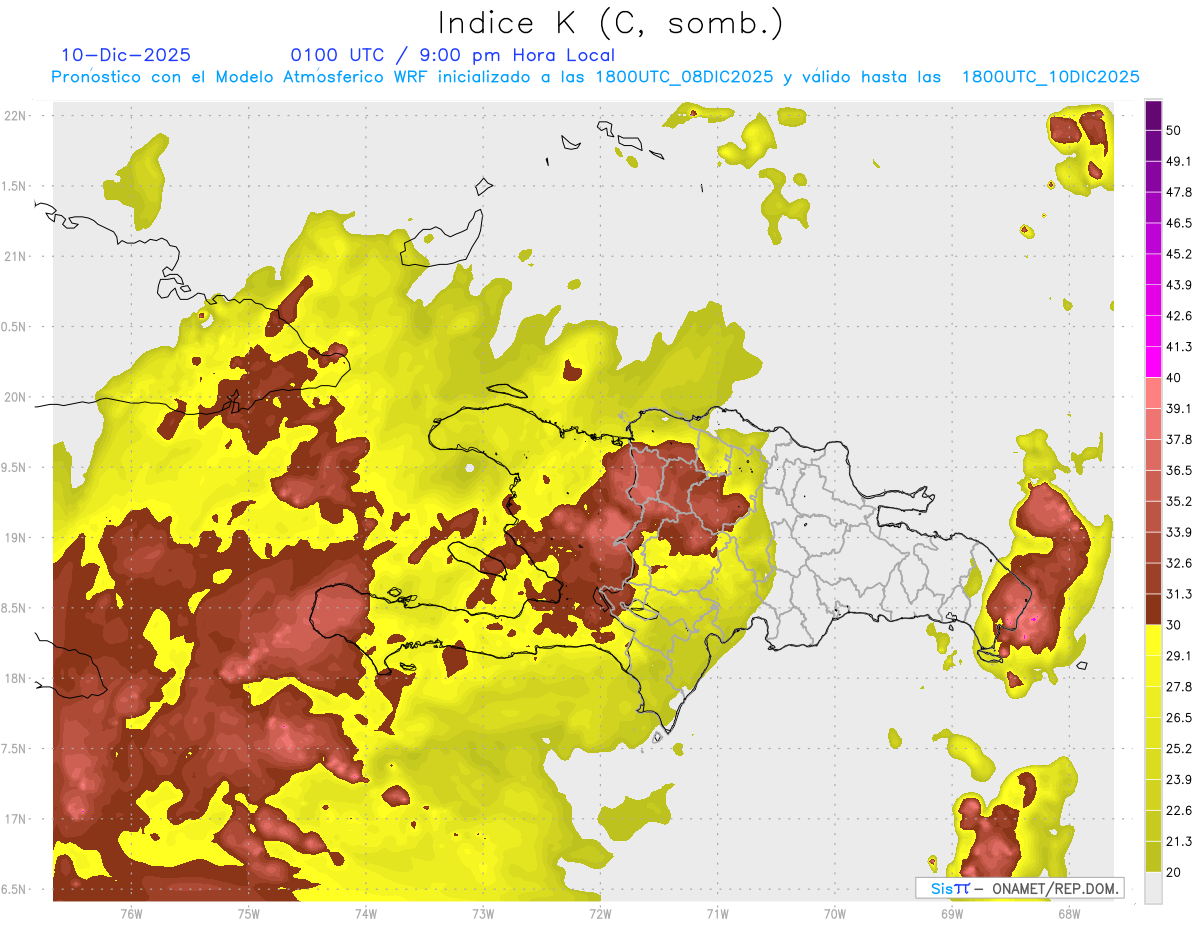Select the "49.1" colorbar value
The width and height of the screenshot is (1200, 927).
coord(1179,161)
